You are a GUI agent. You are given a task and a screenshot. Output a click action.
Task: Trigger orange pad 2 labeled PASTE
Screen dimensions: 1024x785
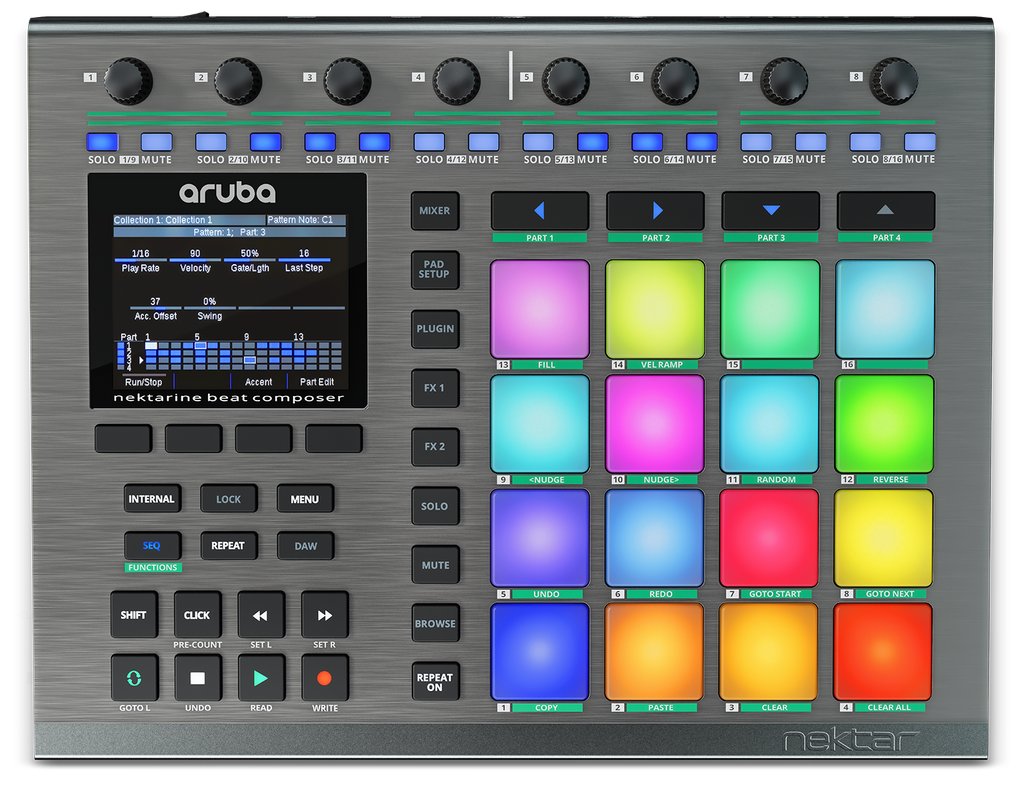[654, 652]
